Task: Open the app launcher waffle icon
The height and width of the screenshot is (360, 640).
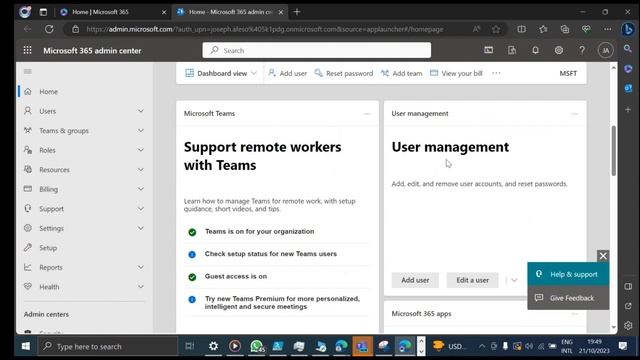Action: click(x=27, y=50)
